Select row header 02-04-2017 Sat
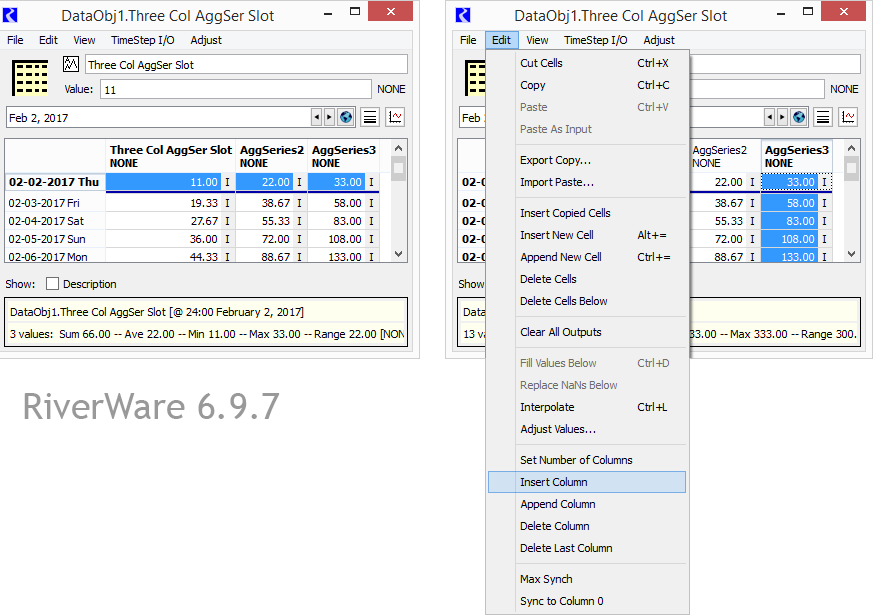This screenshot has height=615, width=873. pos(55,221)
